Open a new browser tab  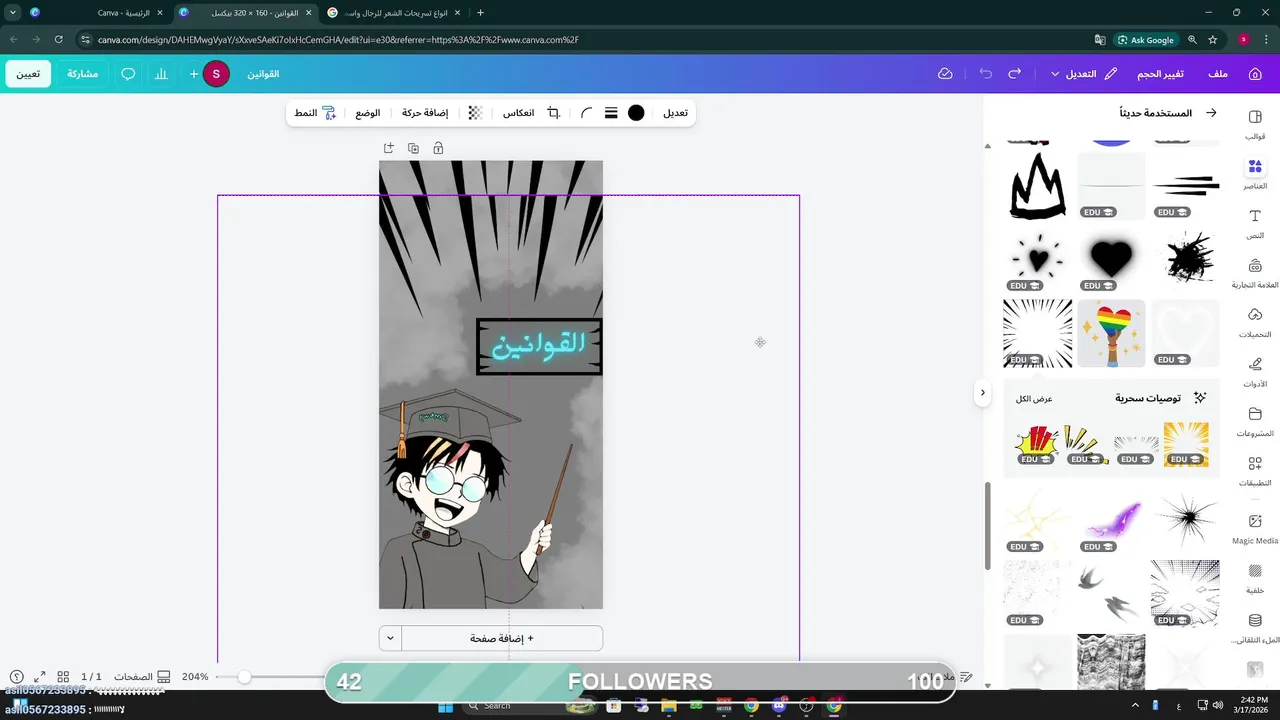click(x=480, y=13)
